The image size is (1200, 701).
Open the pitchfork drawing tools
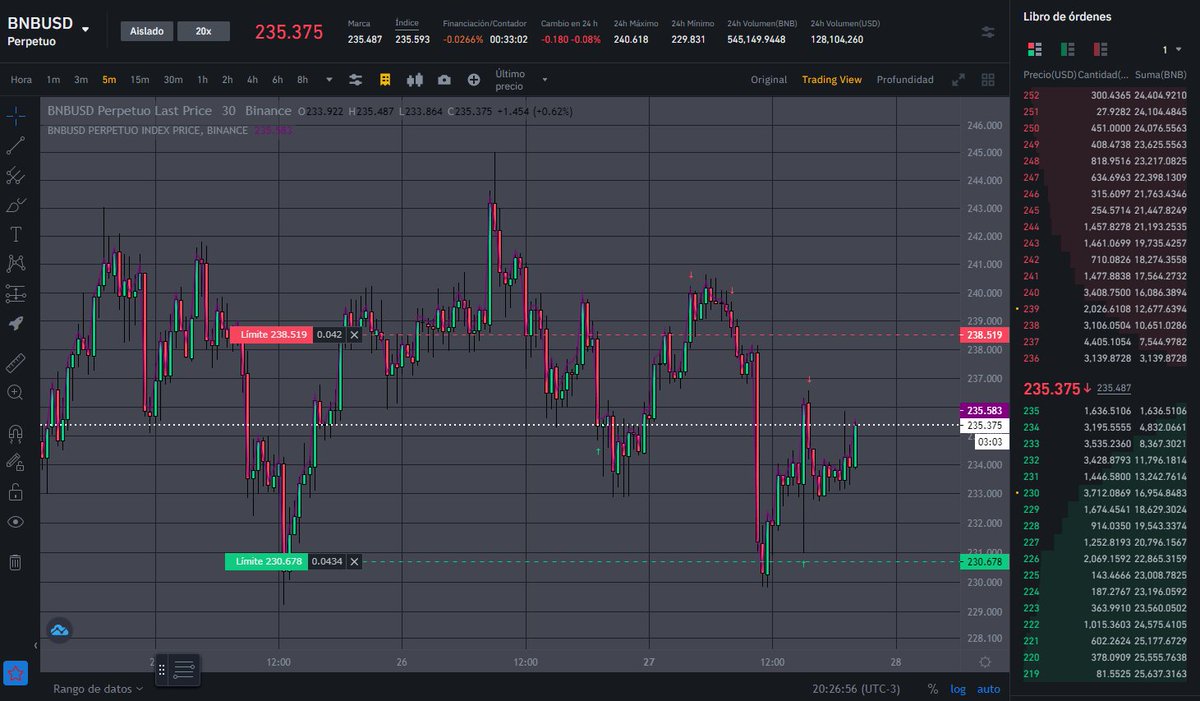(15, 176)
